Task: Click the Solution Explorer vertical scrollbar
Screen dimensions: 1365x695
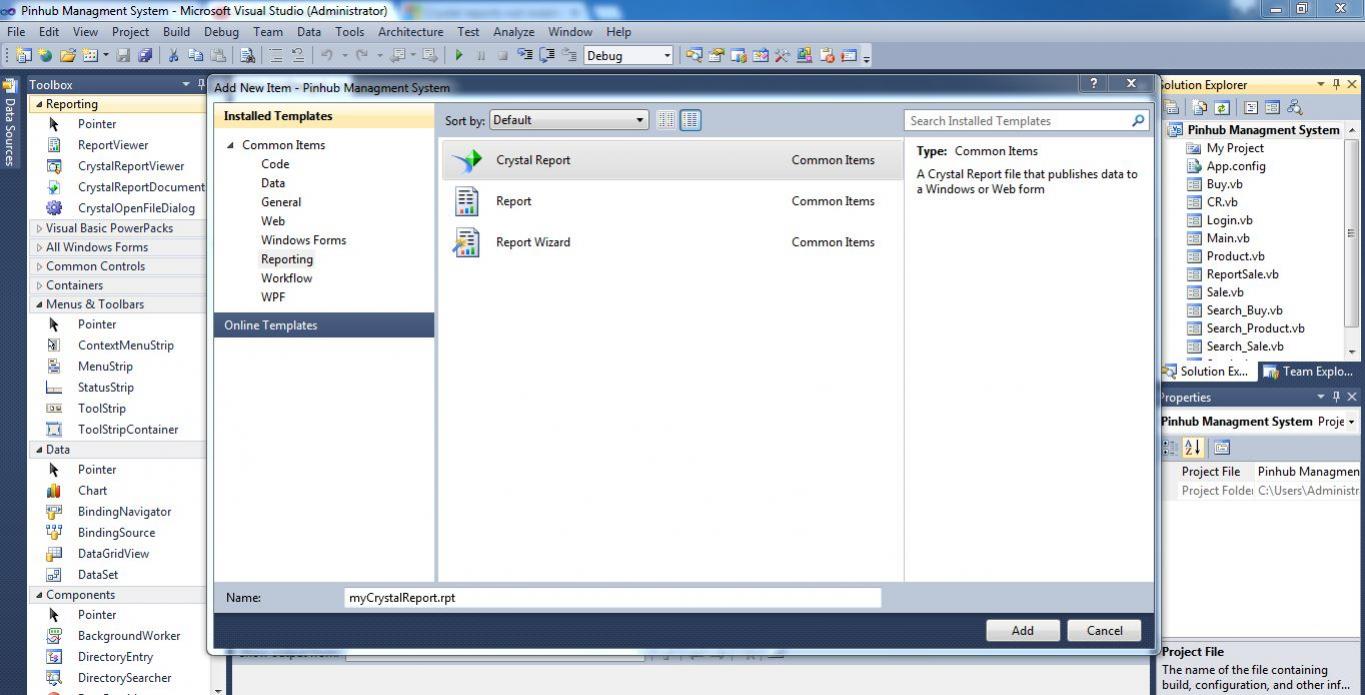Action: click(x=1352, y=241)
